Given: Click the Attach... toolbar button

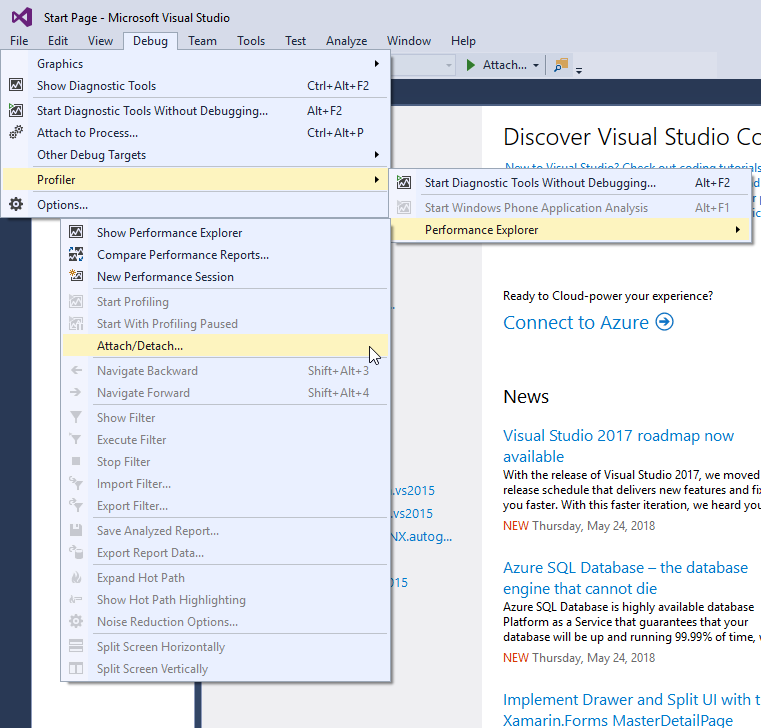Looking at the screenshot, I should pos(502,65).
